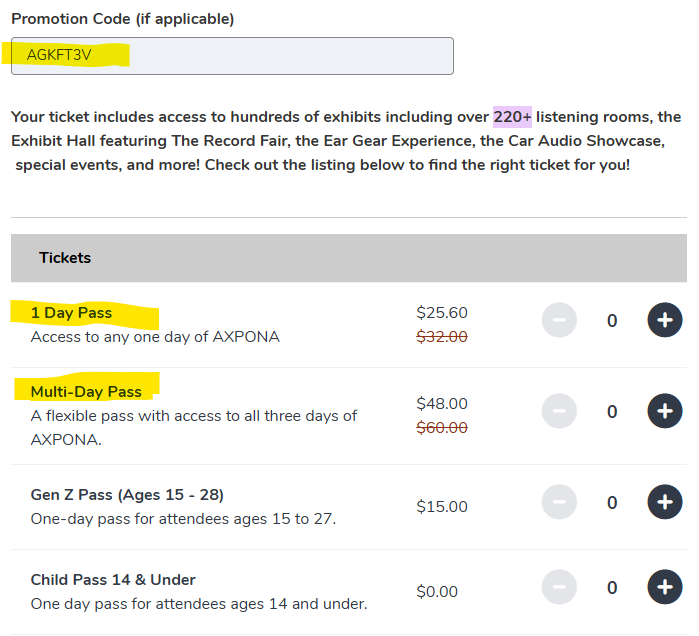
Task: Decrease 1 Day Pass quantity with minus
Action: click(x=559, y=320)
